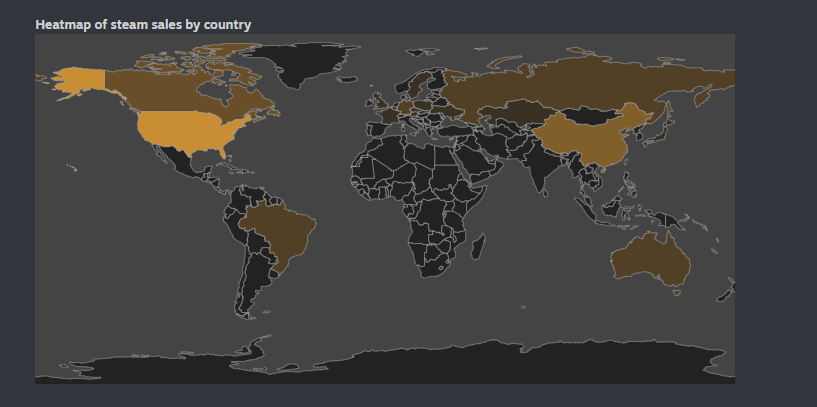
Task: Select Iceland on the world map
Action: tap(348, 80)
